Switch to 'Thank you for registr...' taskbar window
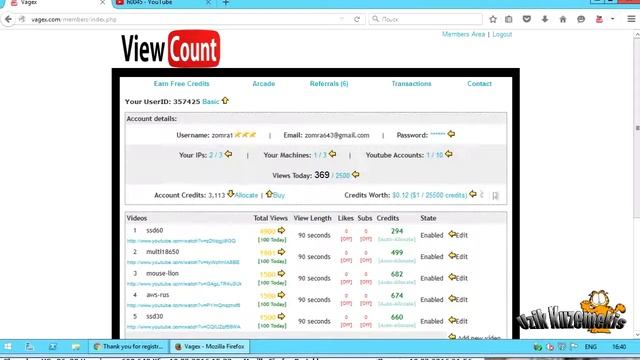The width and height of the screenshot is (640, 360). coord(129,347)
